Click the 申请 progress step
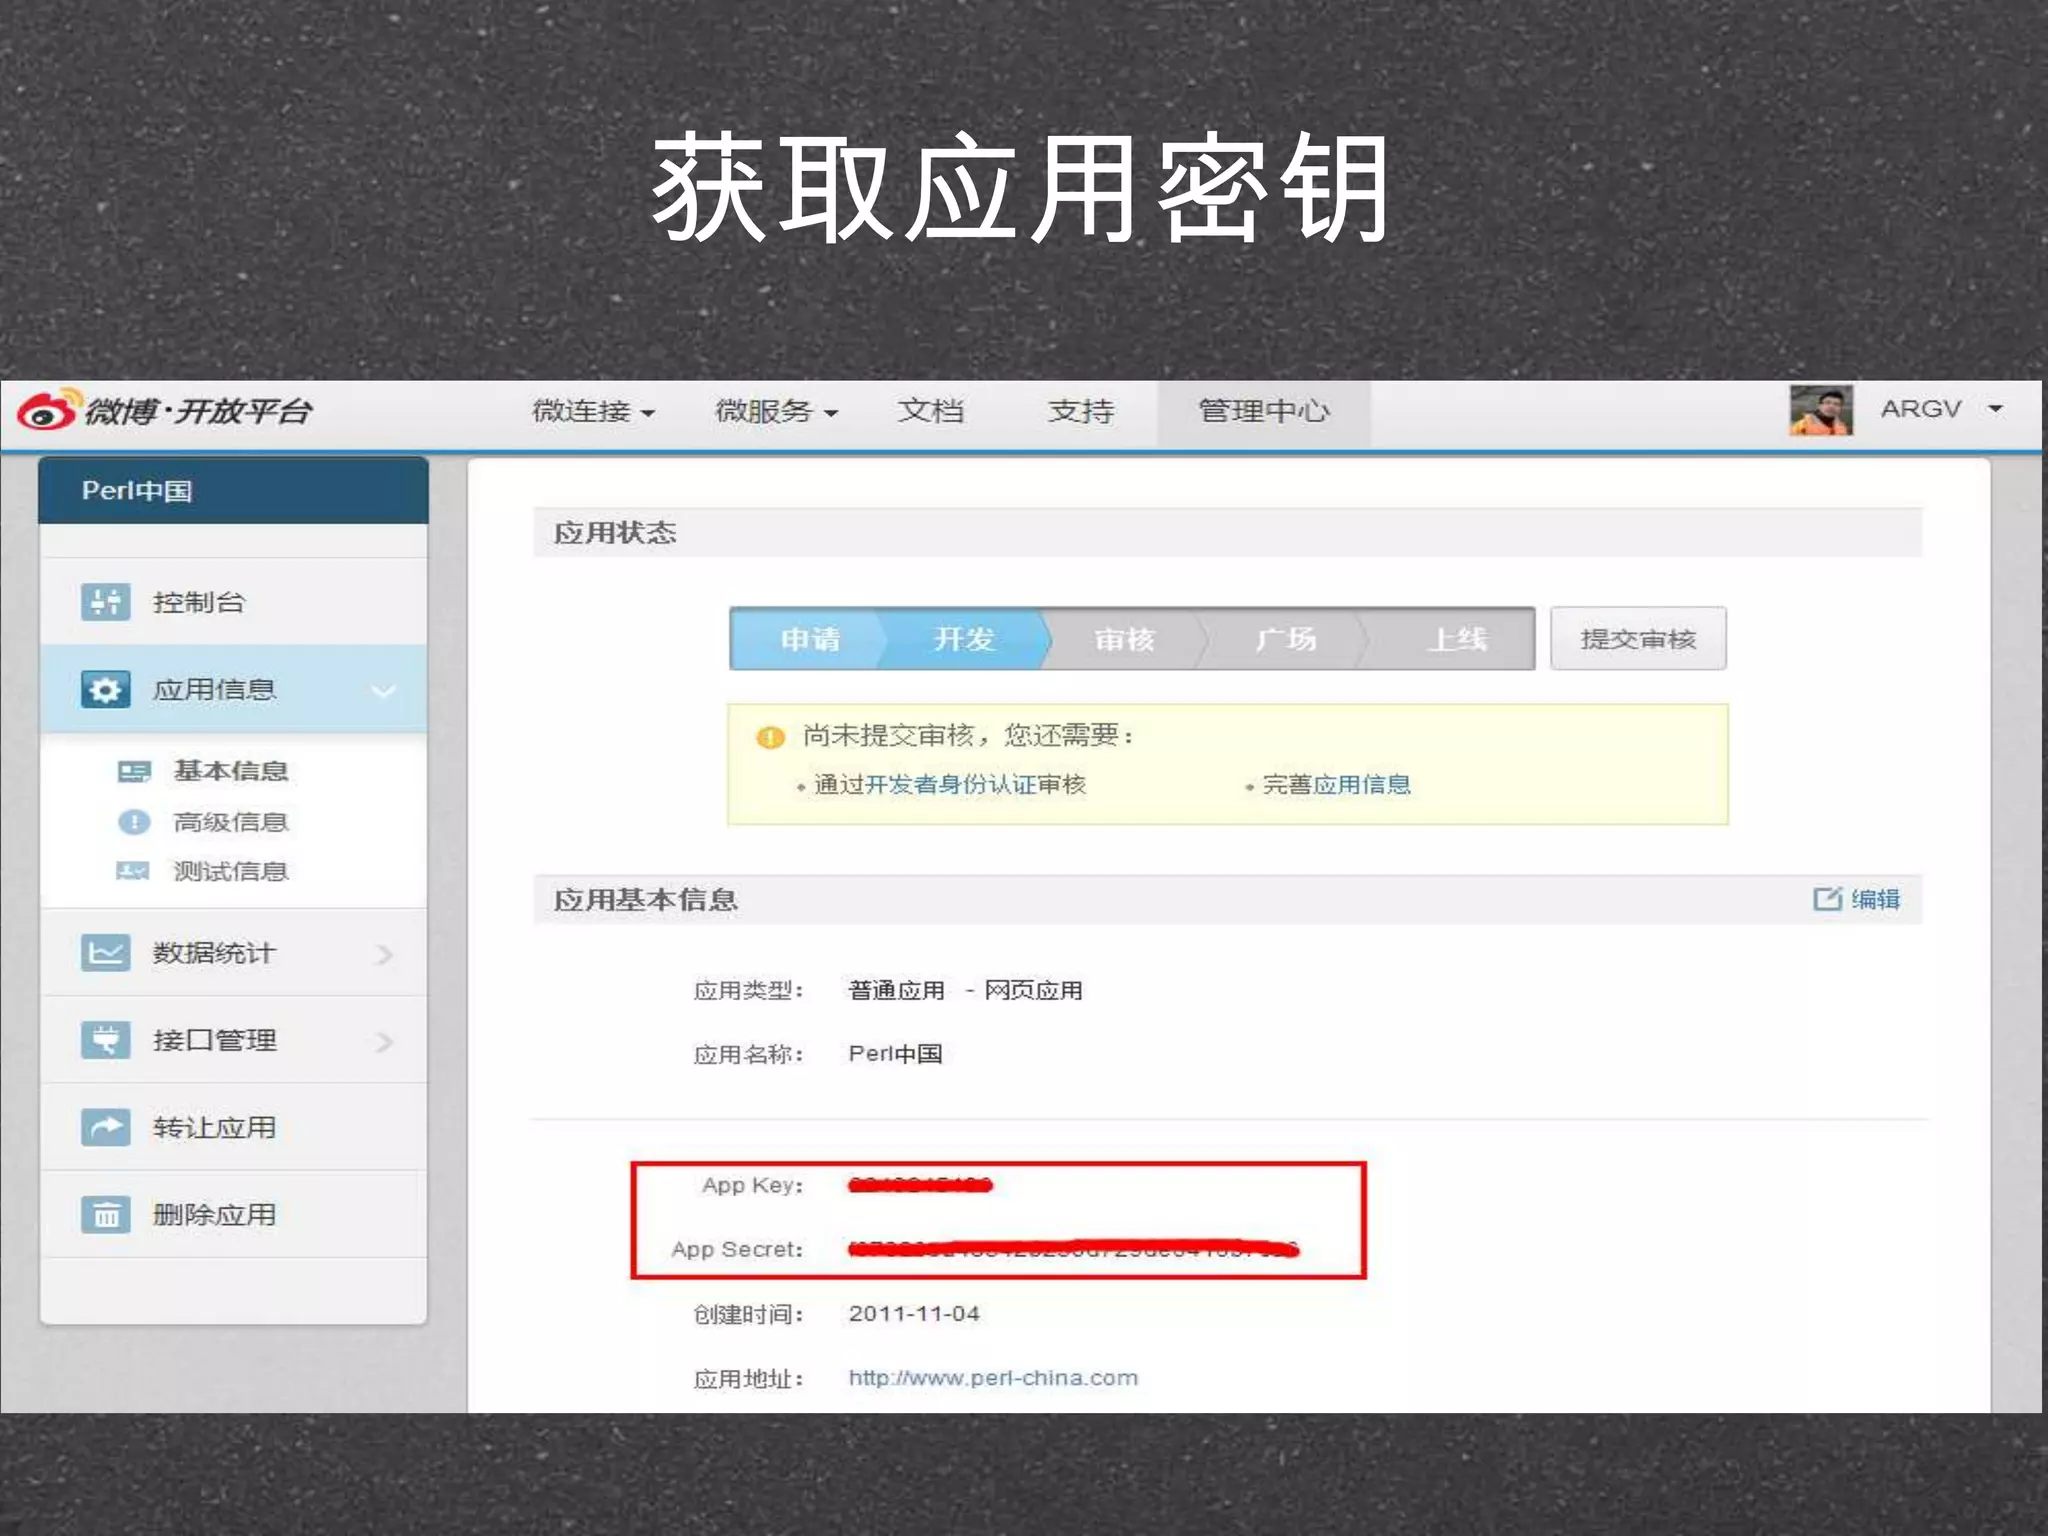2048x1536 pixels. tap(810, 638)
